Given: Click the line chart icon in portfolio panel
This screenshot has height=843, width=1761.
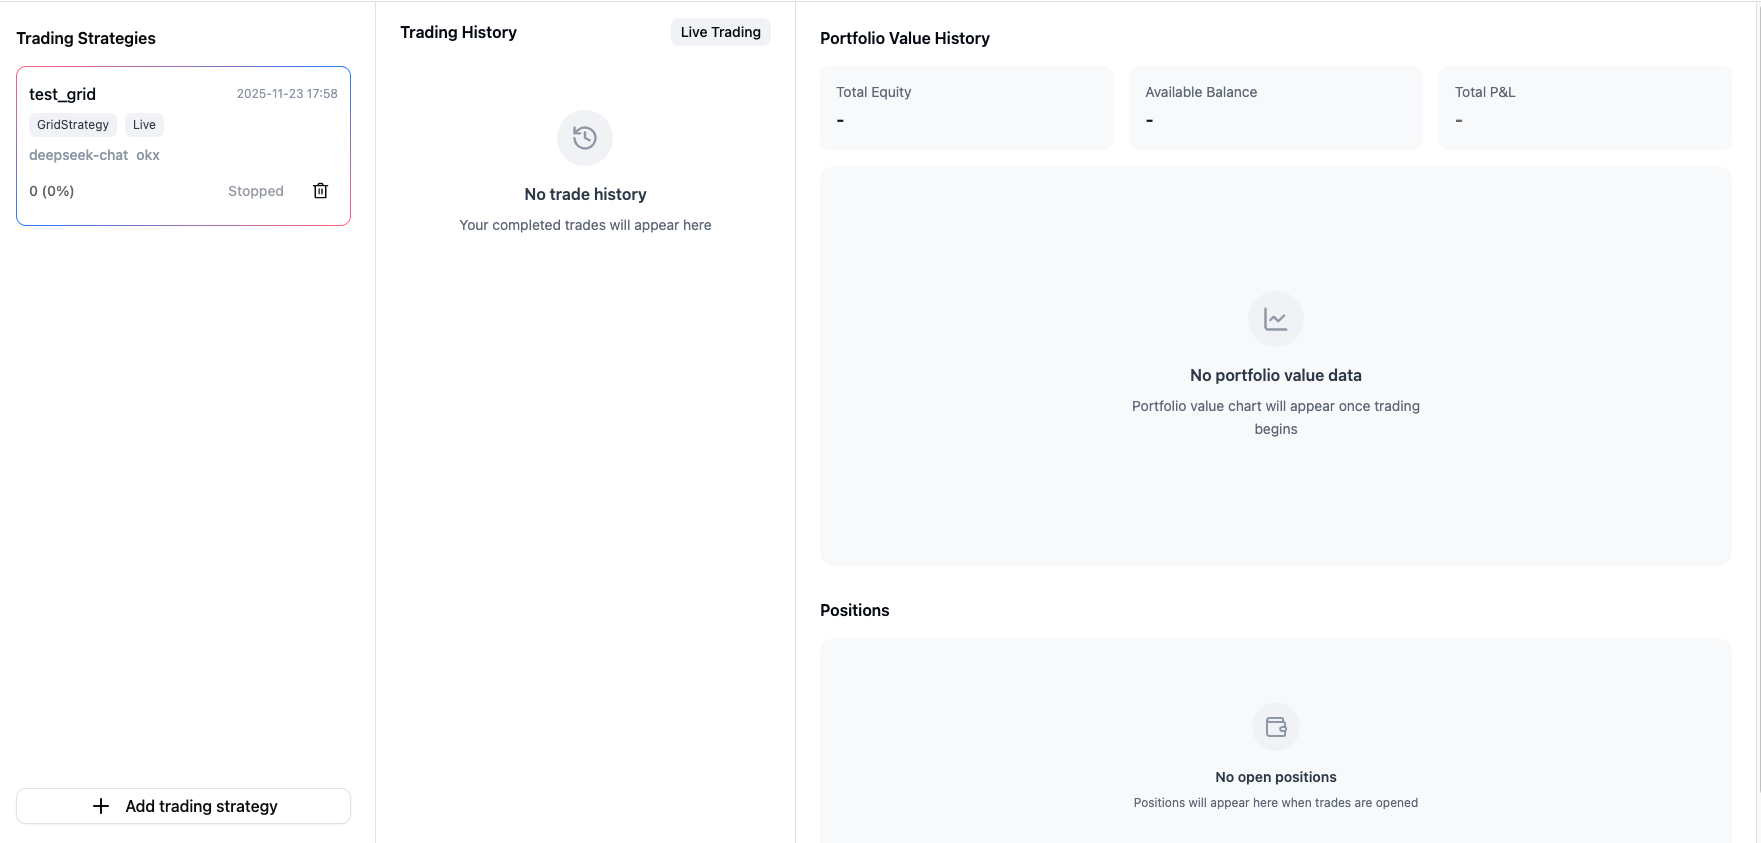Looking at the screenshot, I should (x=1275, y=319).
